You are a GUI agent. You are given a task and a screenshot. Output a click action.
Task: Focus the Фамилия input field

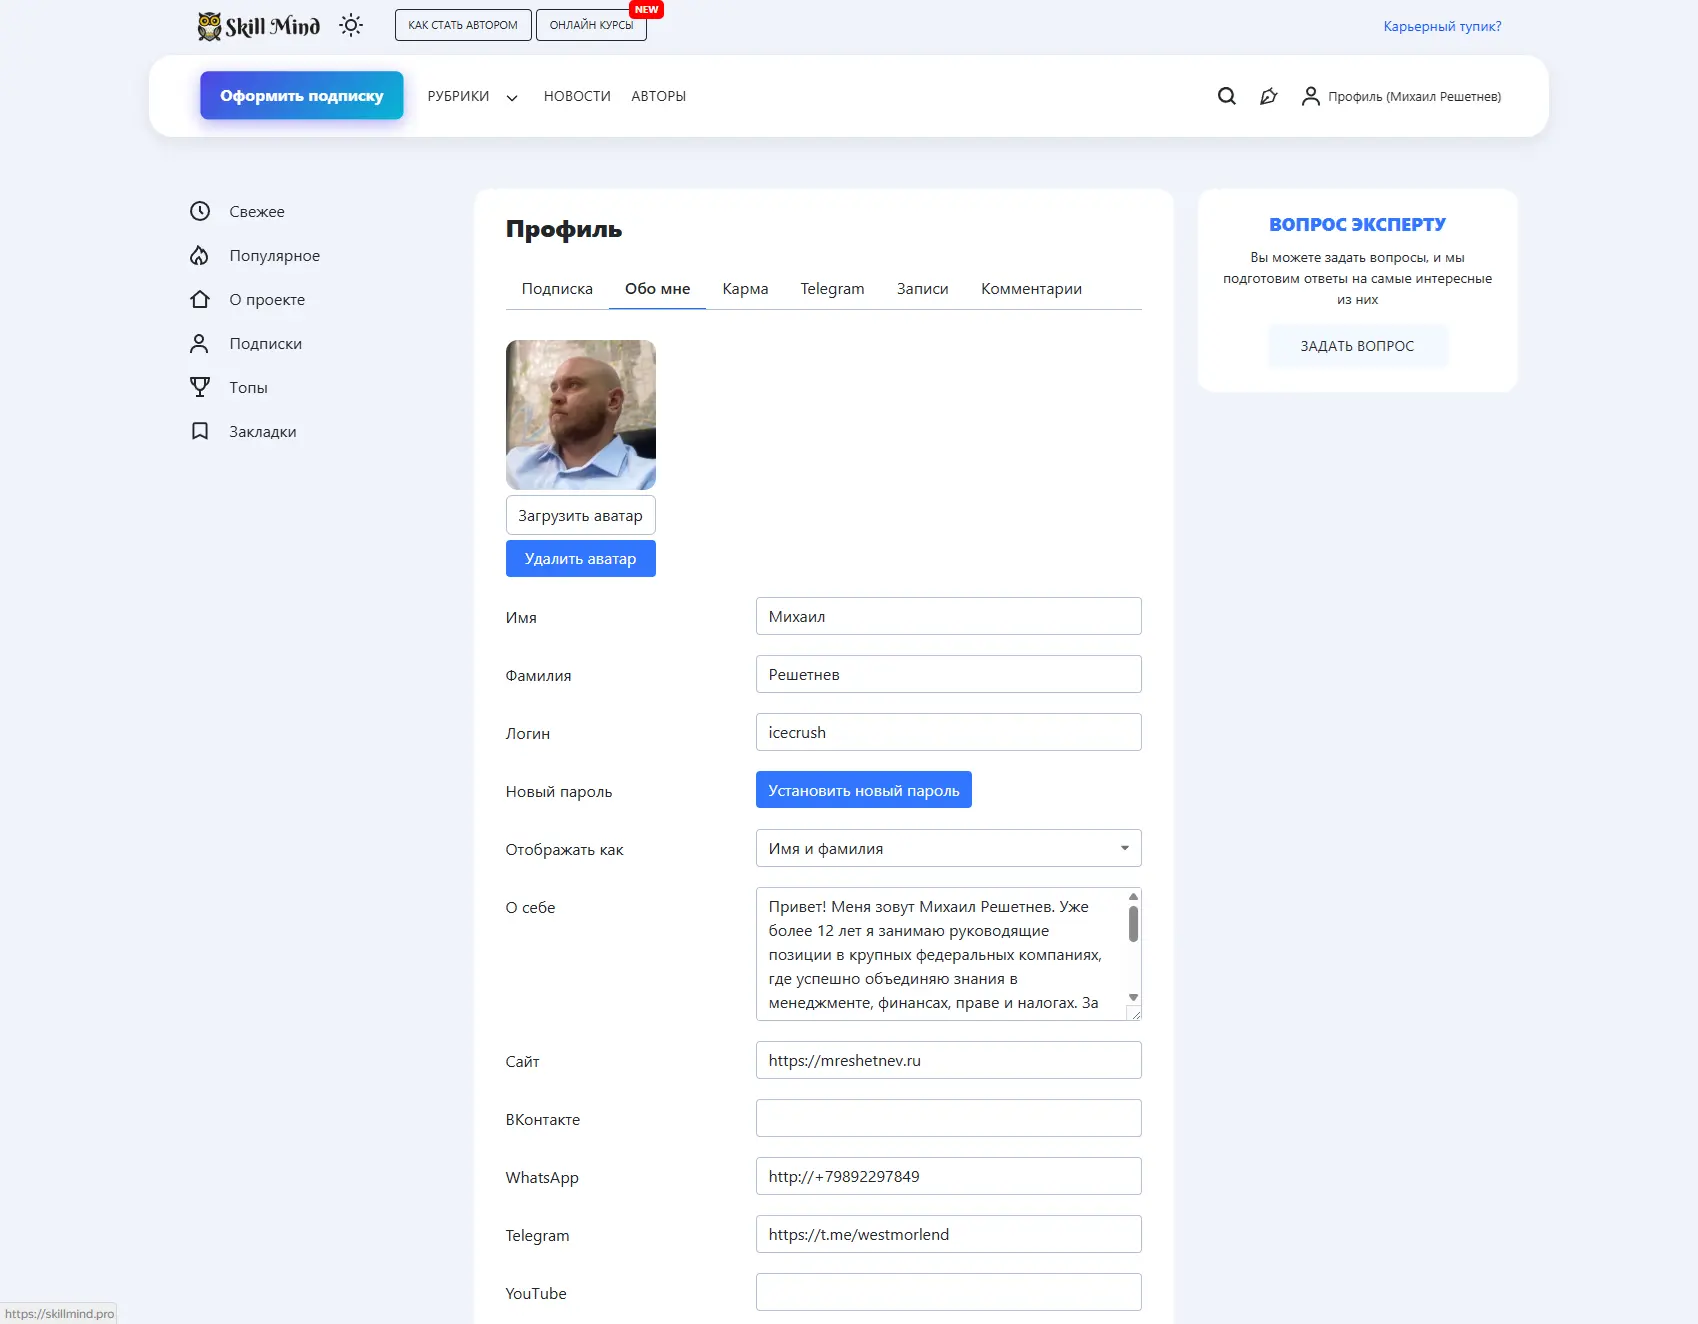[948, 674]
